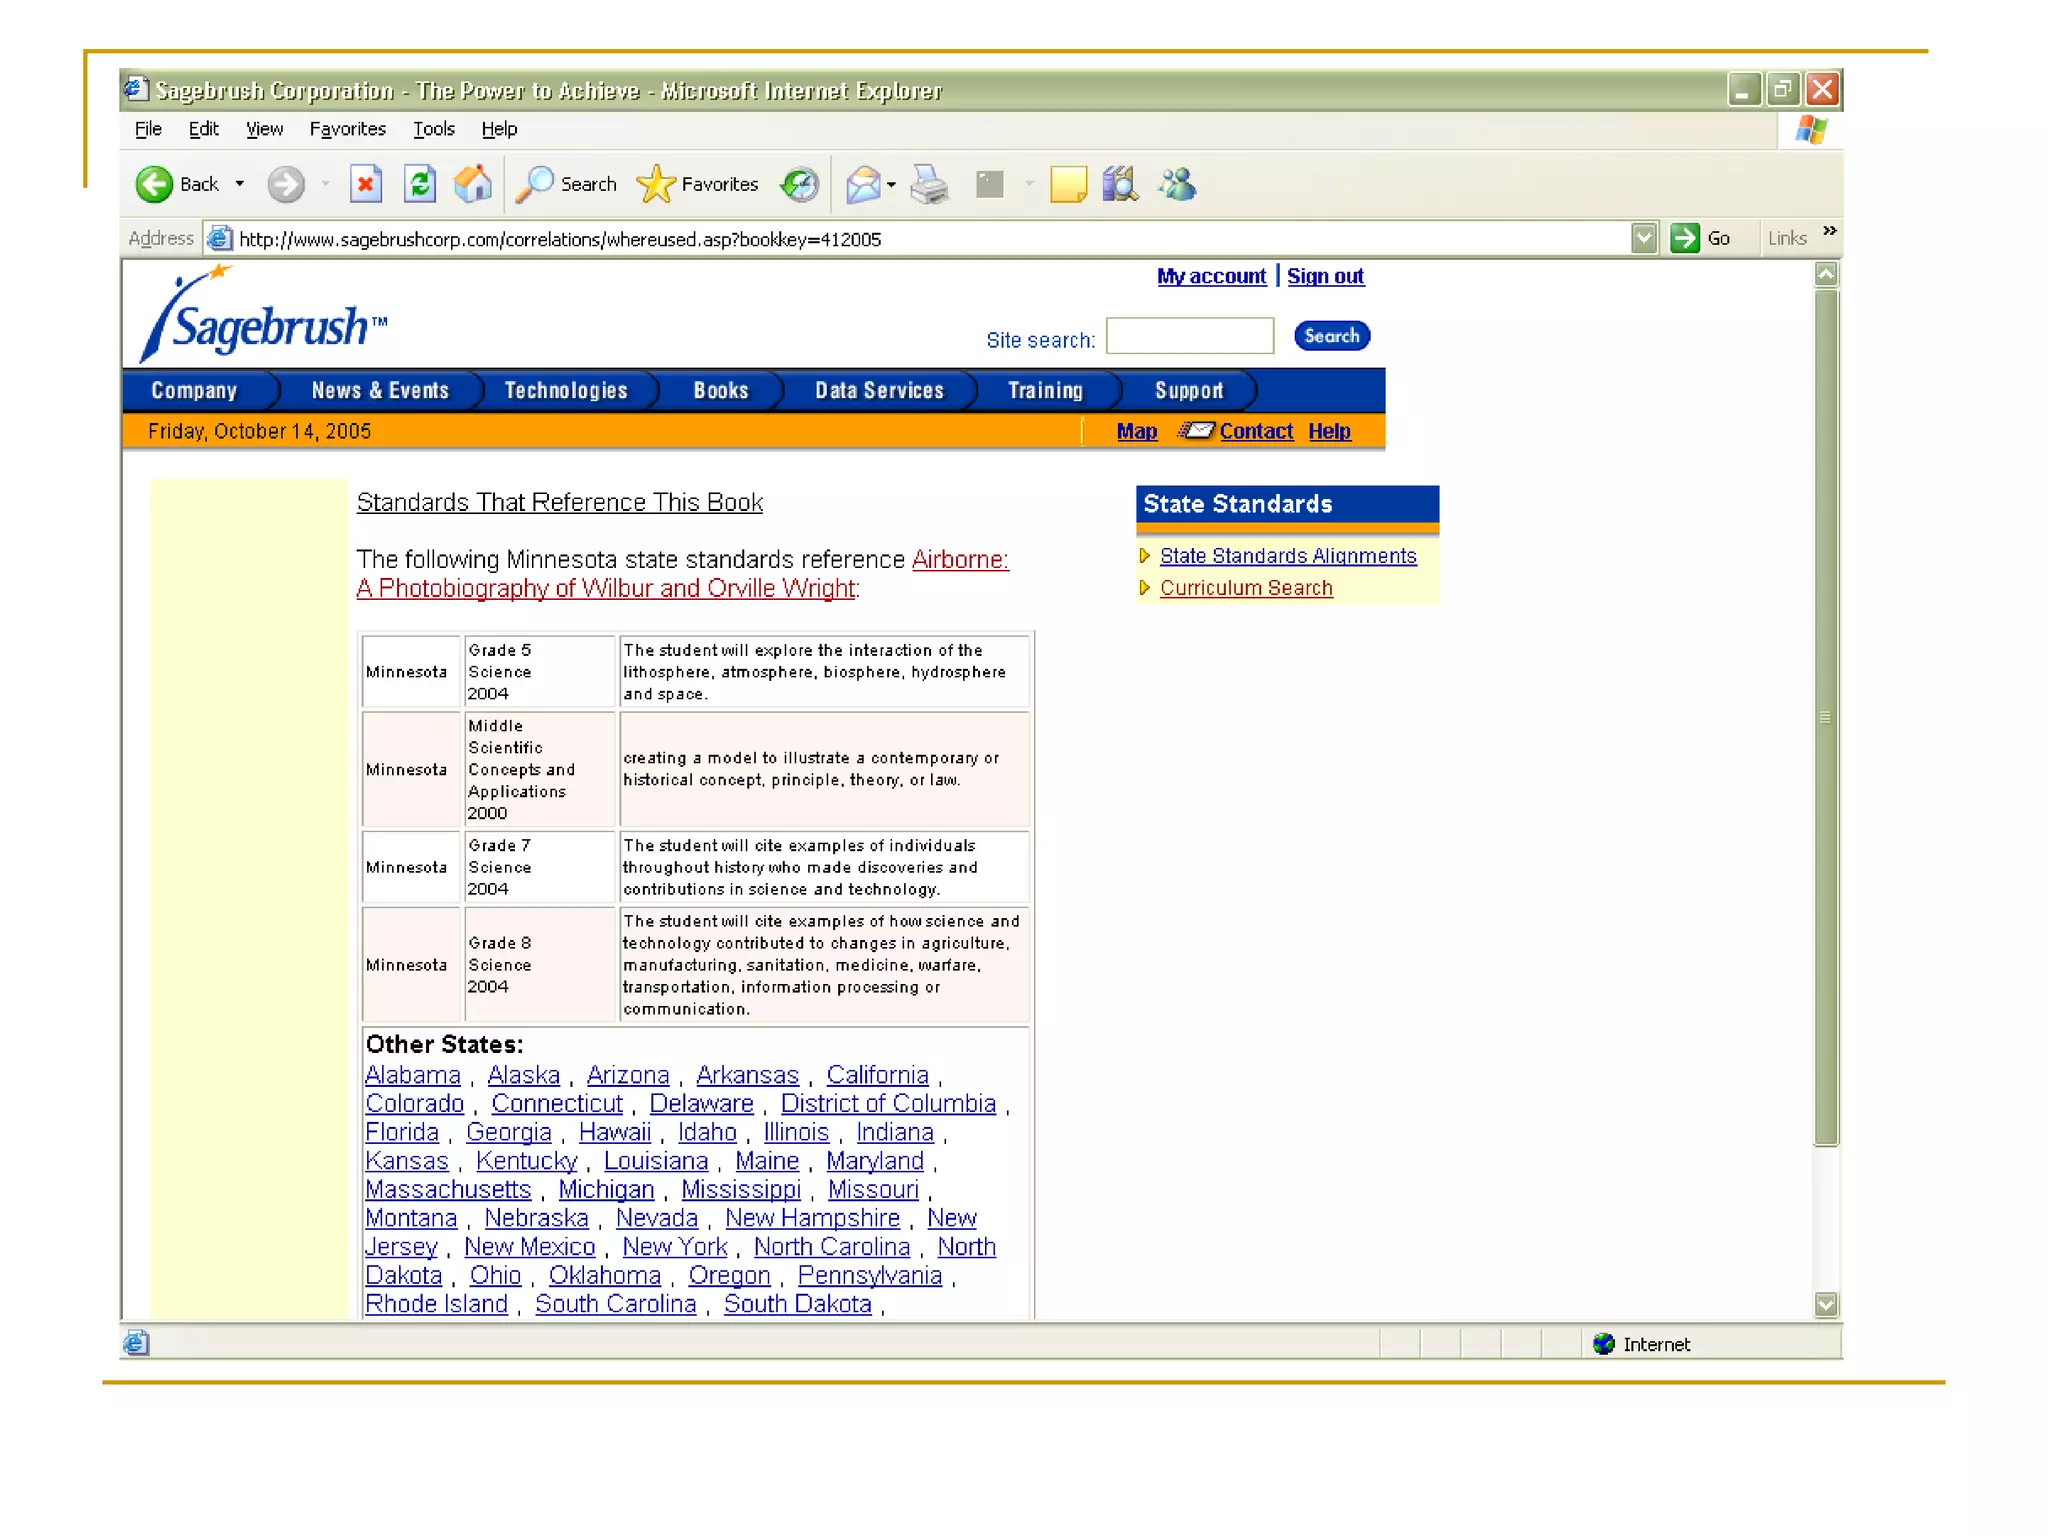Follow the California state link
The width and height of the screenshot is (2048, 1536).
(x=877, y=1075)
